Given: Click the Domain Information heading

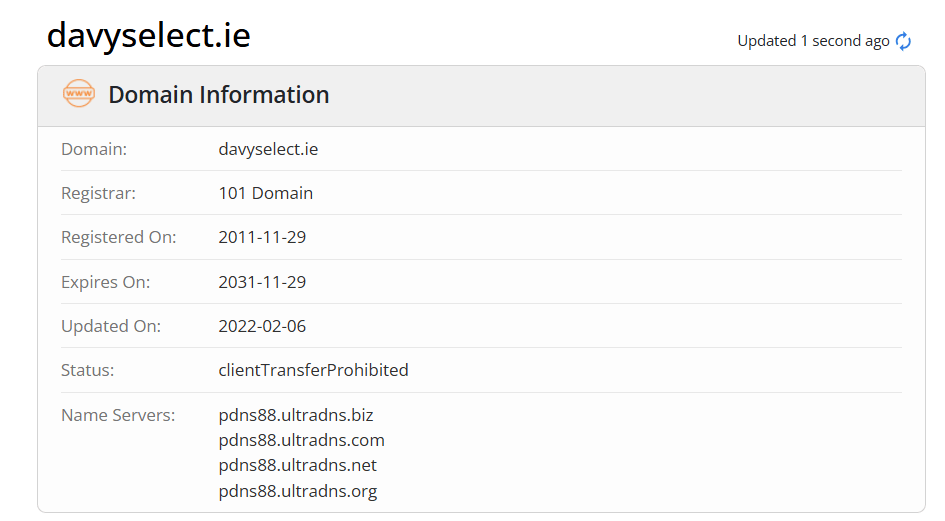Looking at the screenshot, I should (219, 95).
